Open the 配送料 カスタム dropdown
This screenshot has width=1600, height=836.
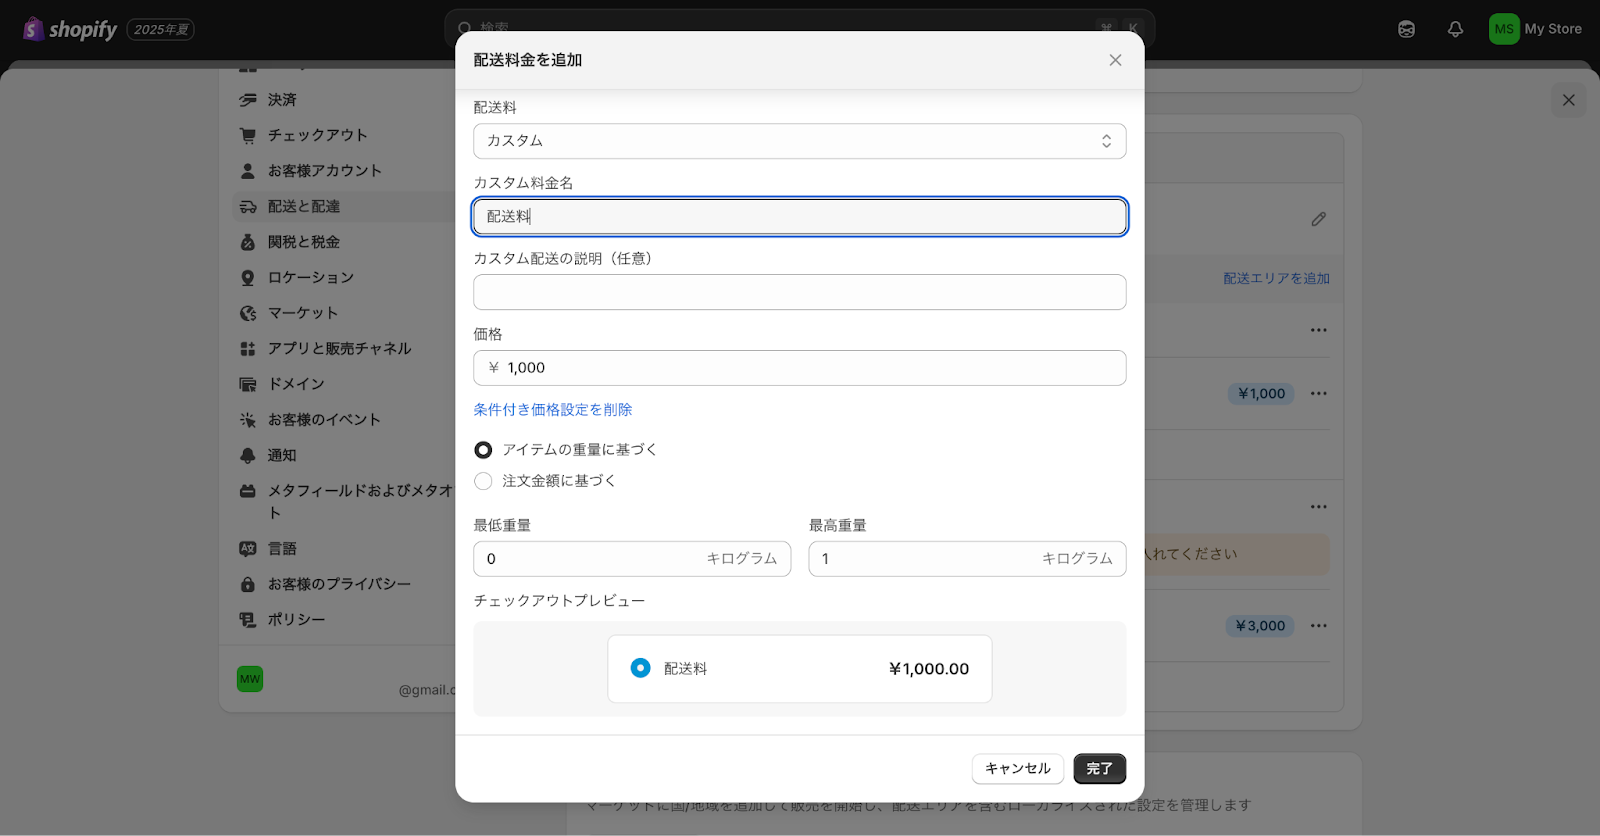[800, 141]
